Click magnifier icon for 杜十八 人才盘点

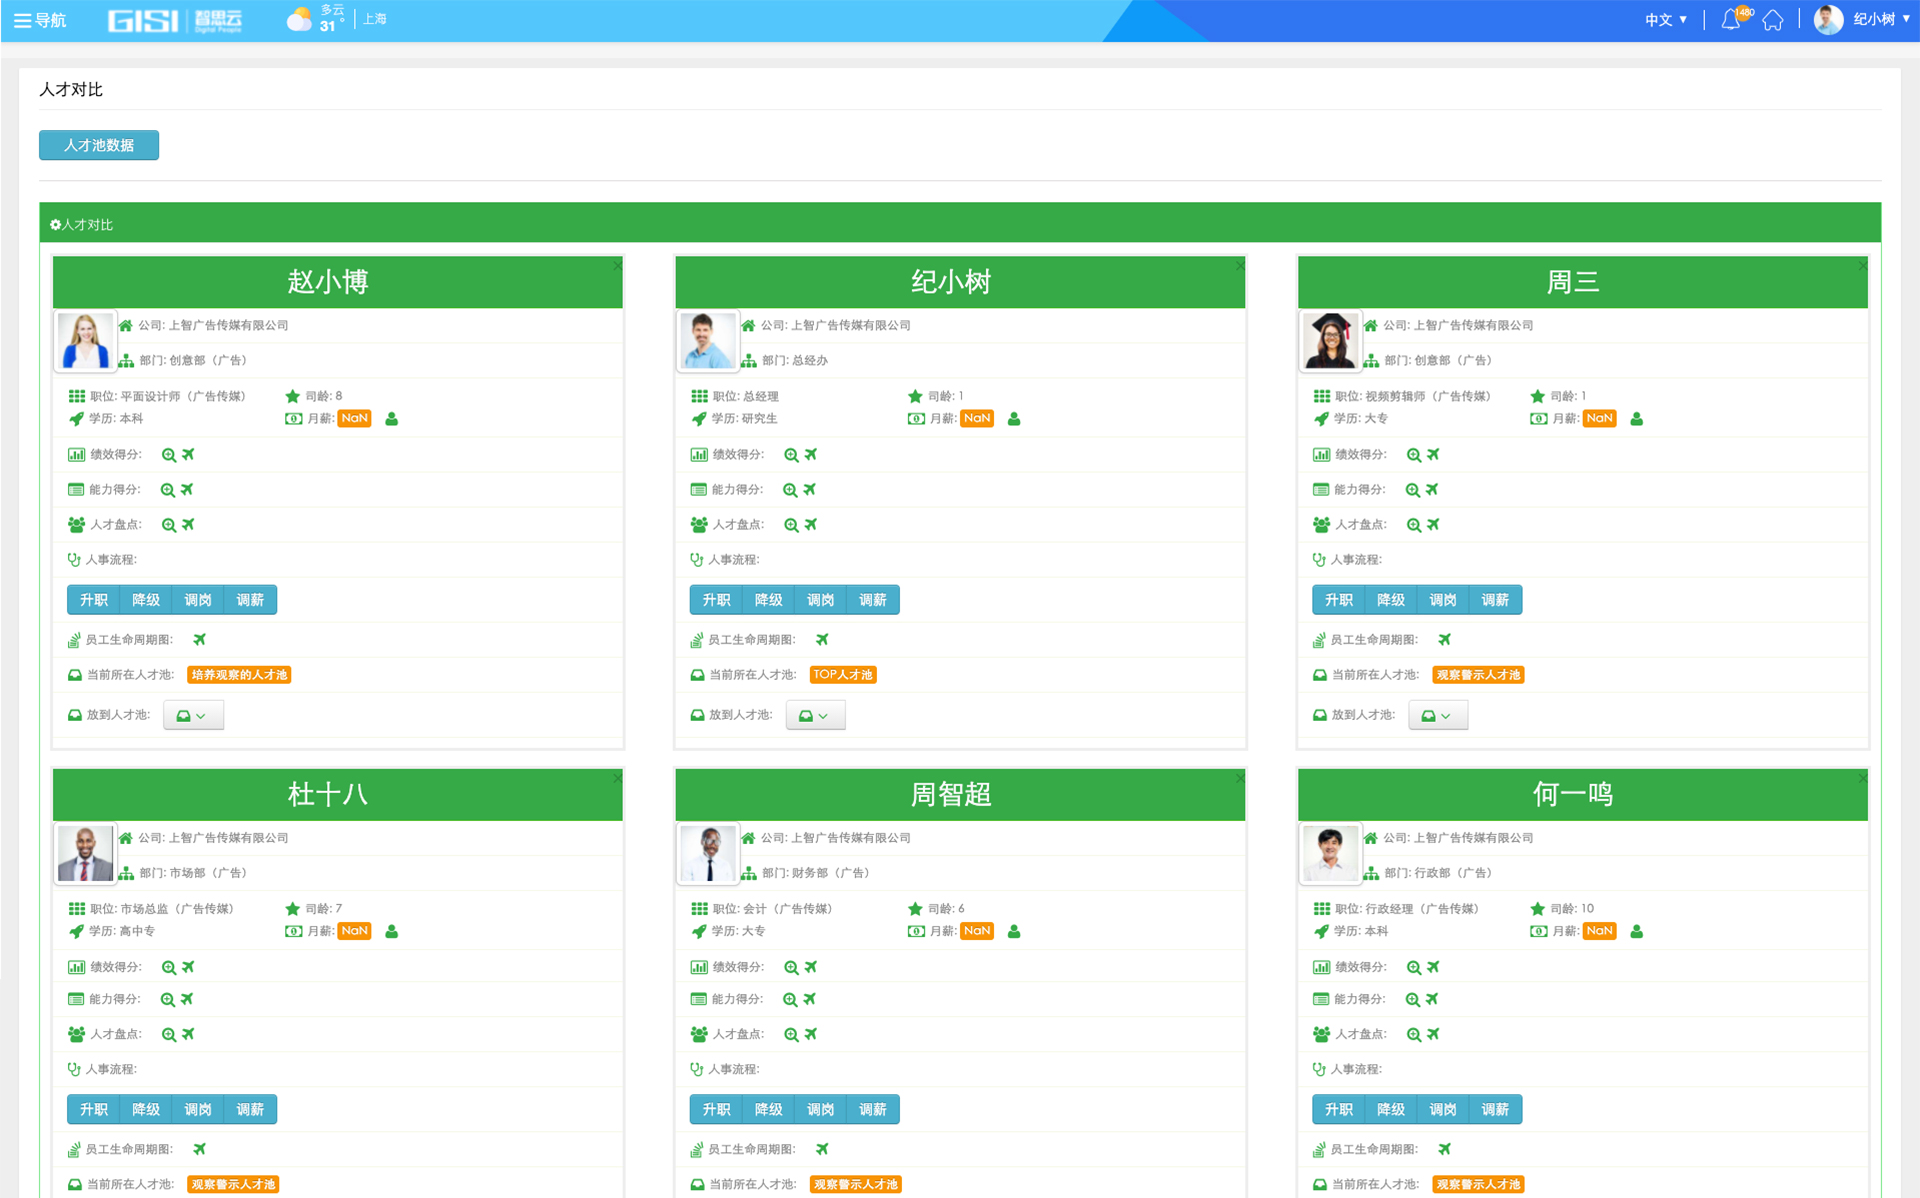tap(169, 1035)
